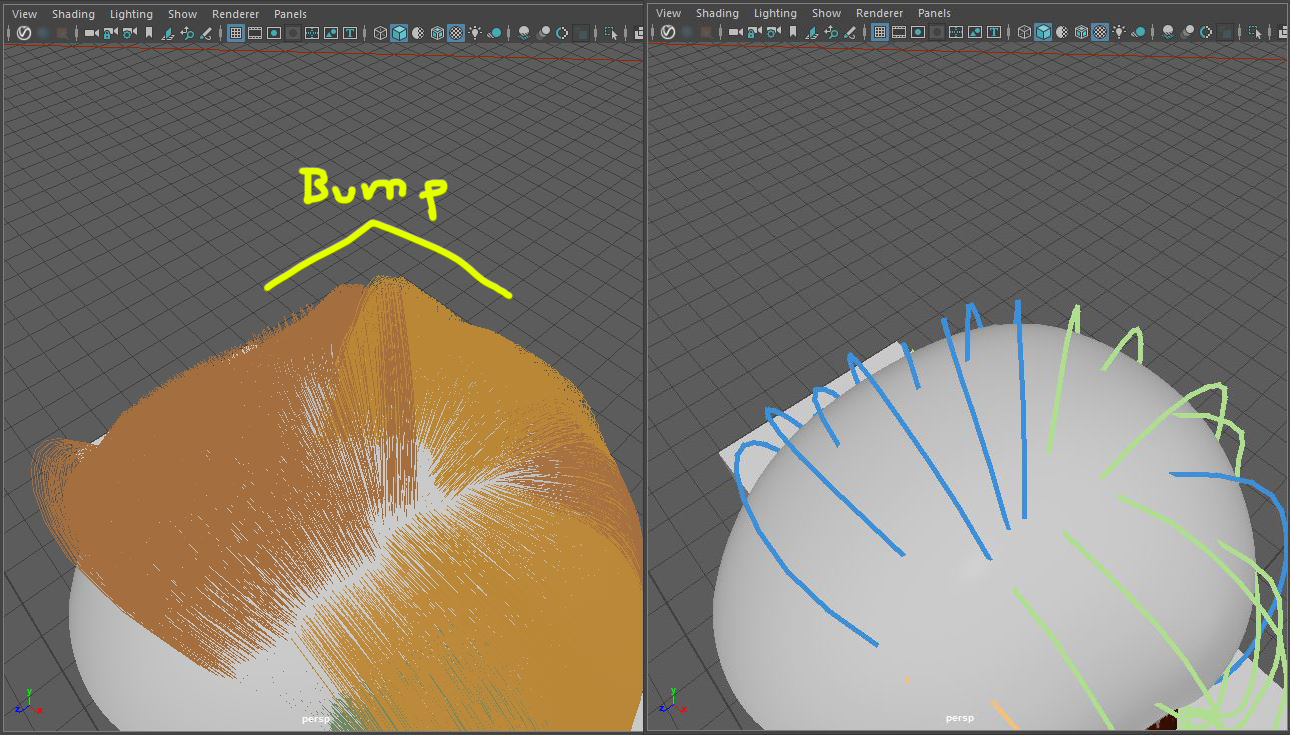Open Bookmarks icon in left viewport toolbar
The height and width of the screenshot is (735, 1290).
tap(149, 33)
